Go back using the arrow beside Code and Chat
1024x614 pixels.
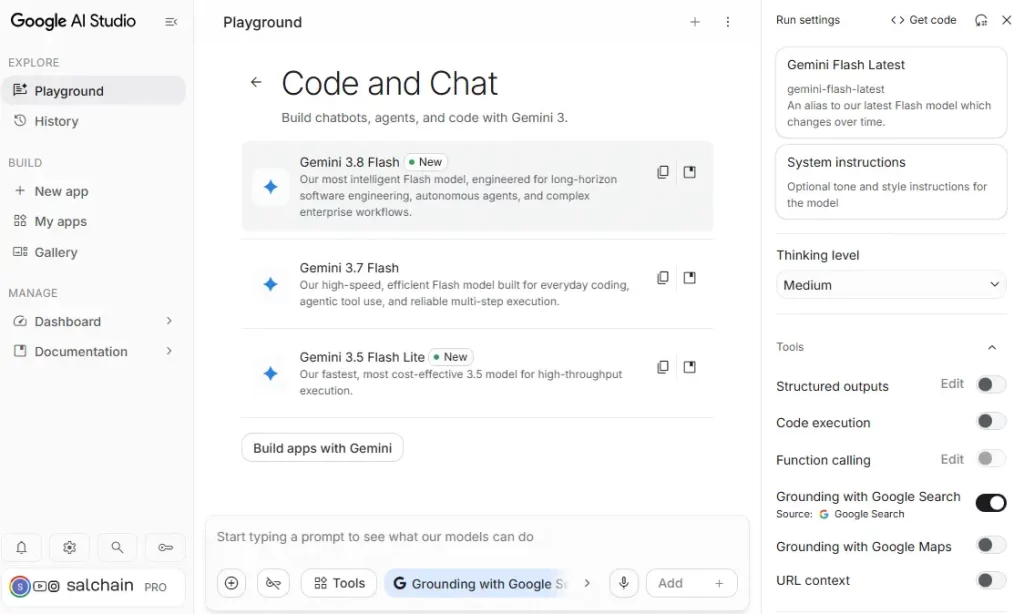pyautogui.click(x=256, y=82)
